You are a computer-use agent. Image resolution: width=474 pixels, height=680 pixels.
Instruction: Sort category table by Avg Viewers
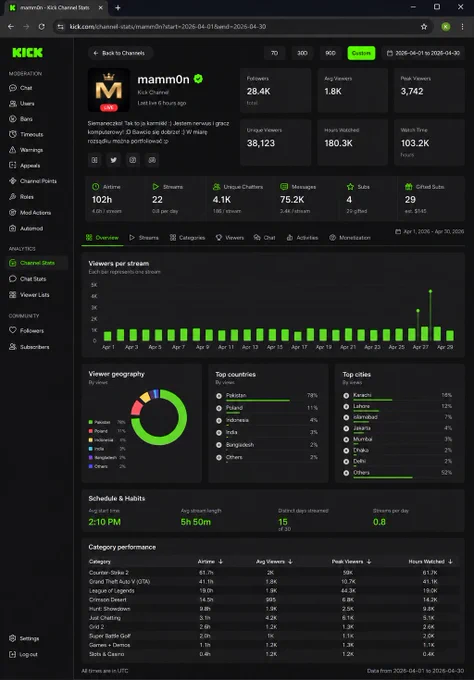point(274,562)
